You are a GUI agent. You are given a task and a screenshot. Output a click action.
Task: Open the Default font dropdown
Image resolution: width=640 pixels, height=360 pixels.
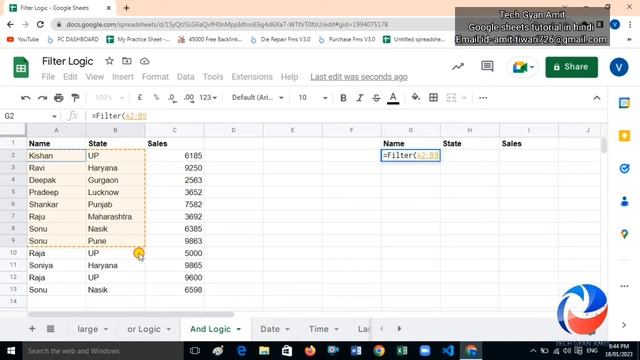258,98
